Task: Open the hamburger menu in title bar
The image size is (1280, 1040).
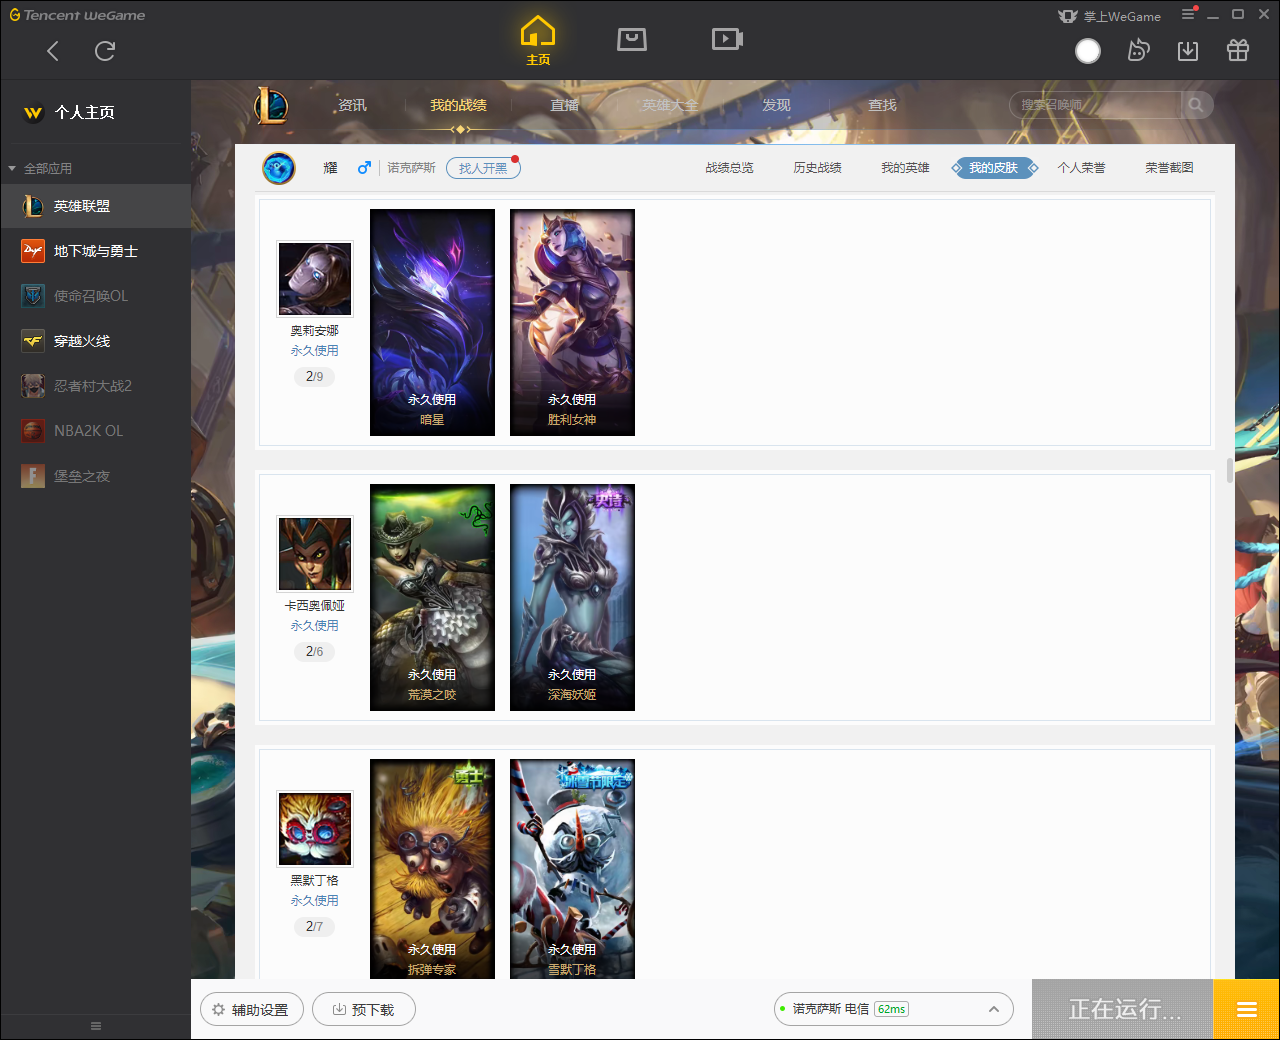Action: click(1188, 14)
